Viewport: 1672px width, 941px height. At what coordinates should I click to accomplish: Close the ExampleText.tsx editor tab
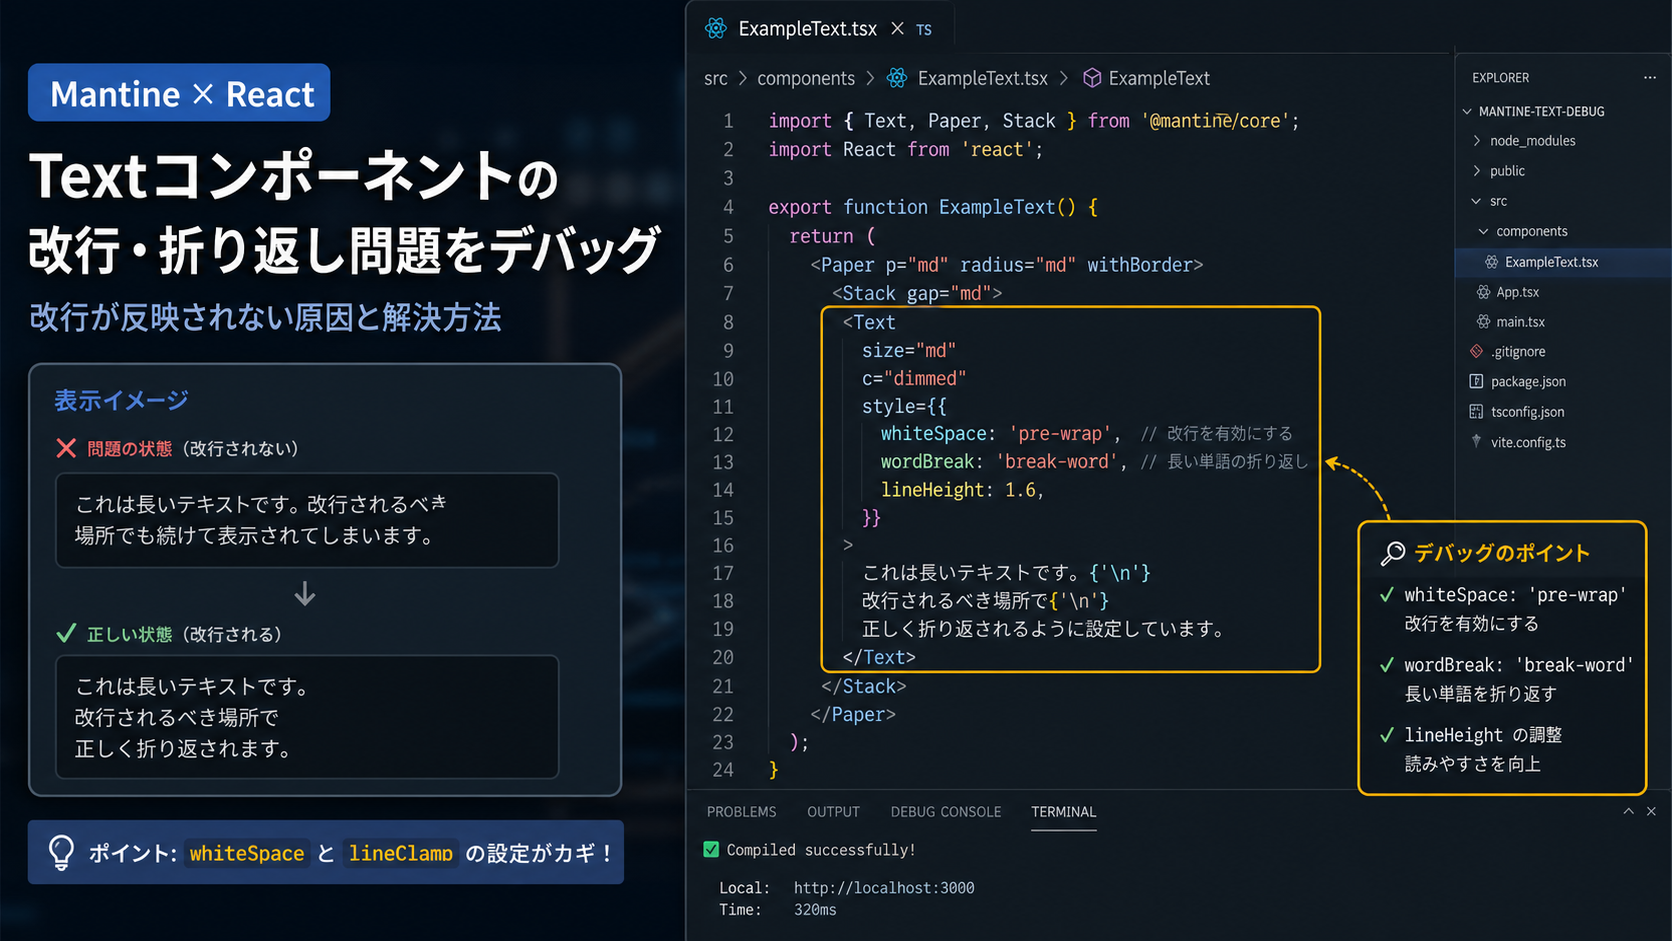click(x=897, y=29)
